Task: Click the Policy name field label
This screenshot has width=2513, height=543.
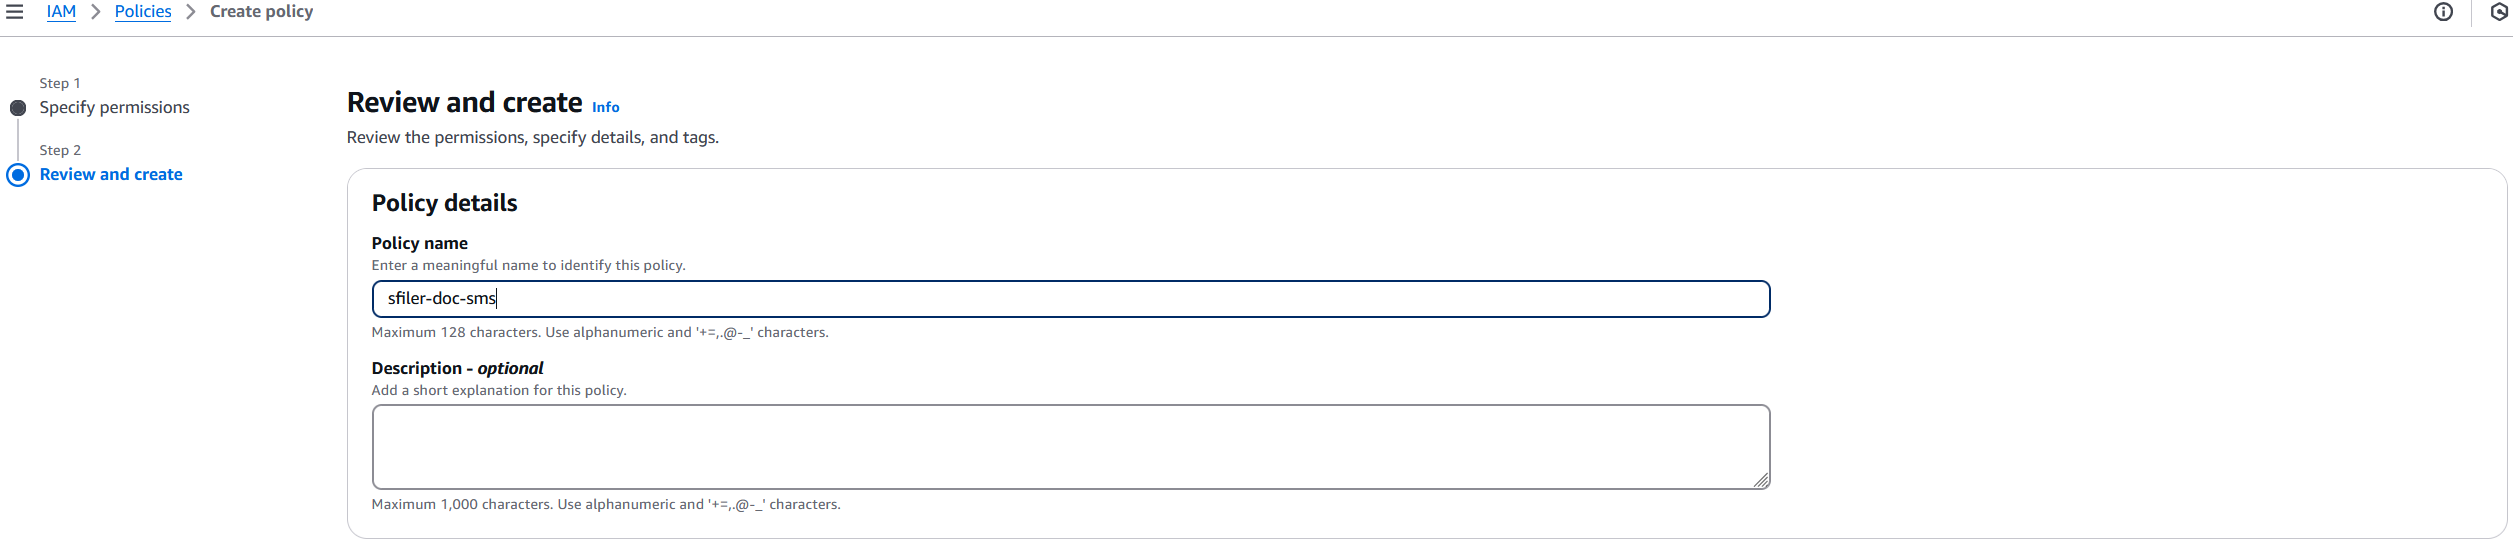Action: [420, 243]
